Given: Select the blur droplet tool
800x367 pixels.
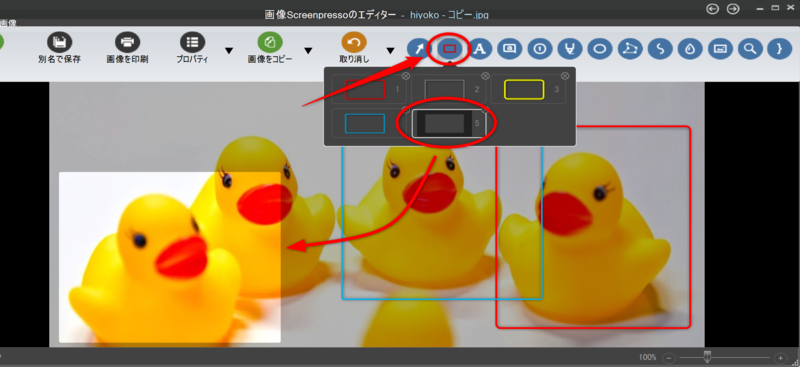Looking at the screenshot, I should (690, 48).
